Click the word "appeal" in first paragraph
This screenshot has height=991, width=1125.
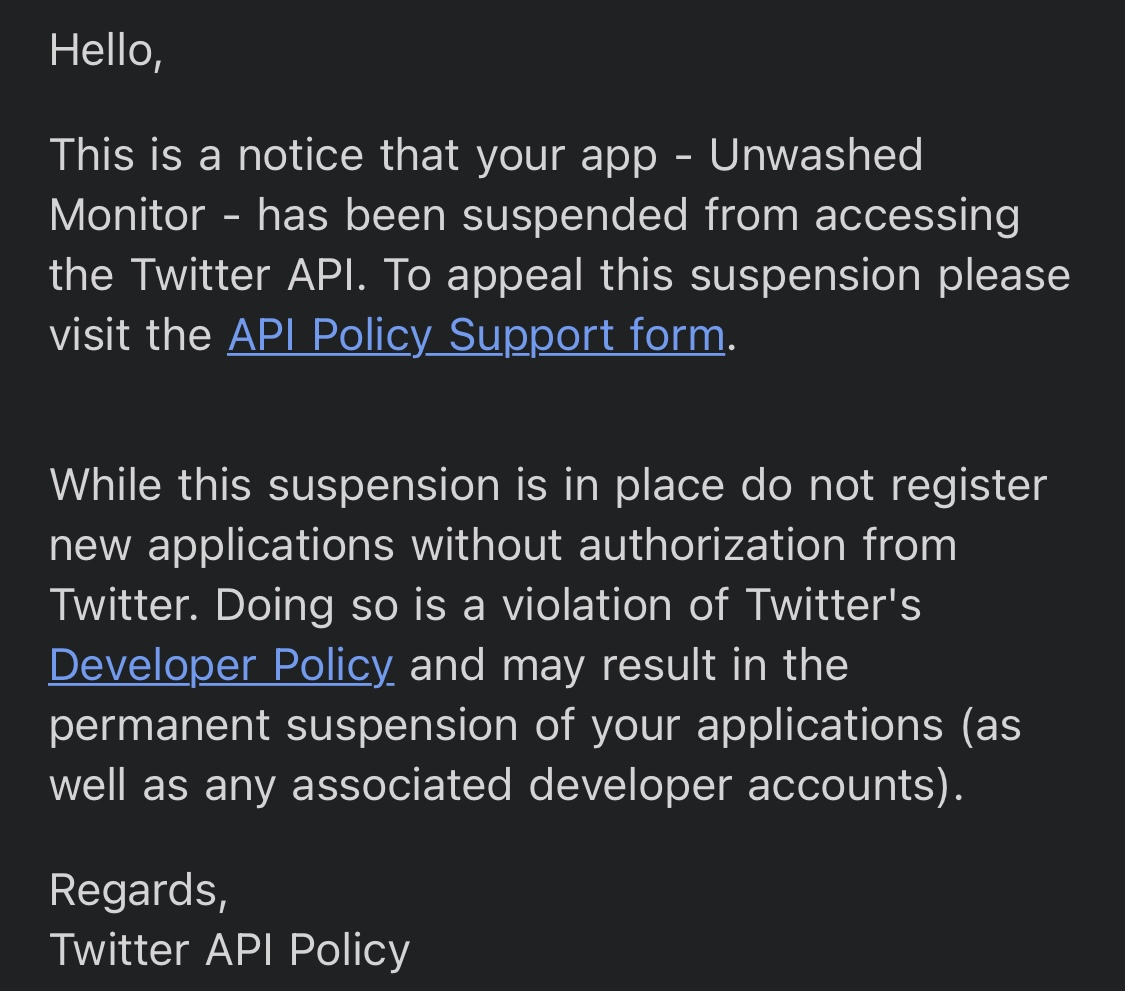(x=514, y=276)
